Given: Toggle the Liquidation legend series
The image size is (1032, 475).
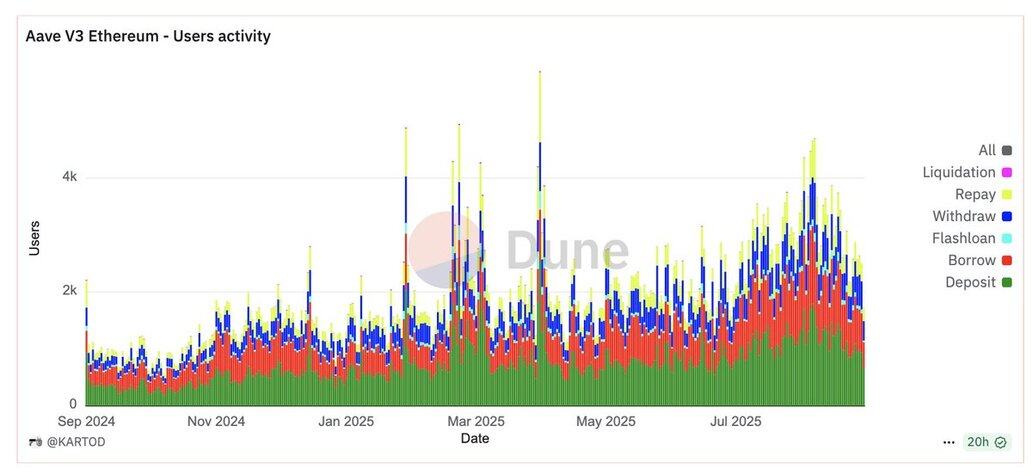Looking at the screenshot, I should click(x=968, y=172).
